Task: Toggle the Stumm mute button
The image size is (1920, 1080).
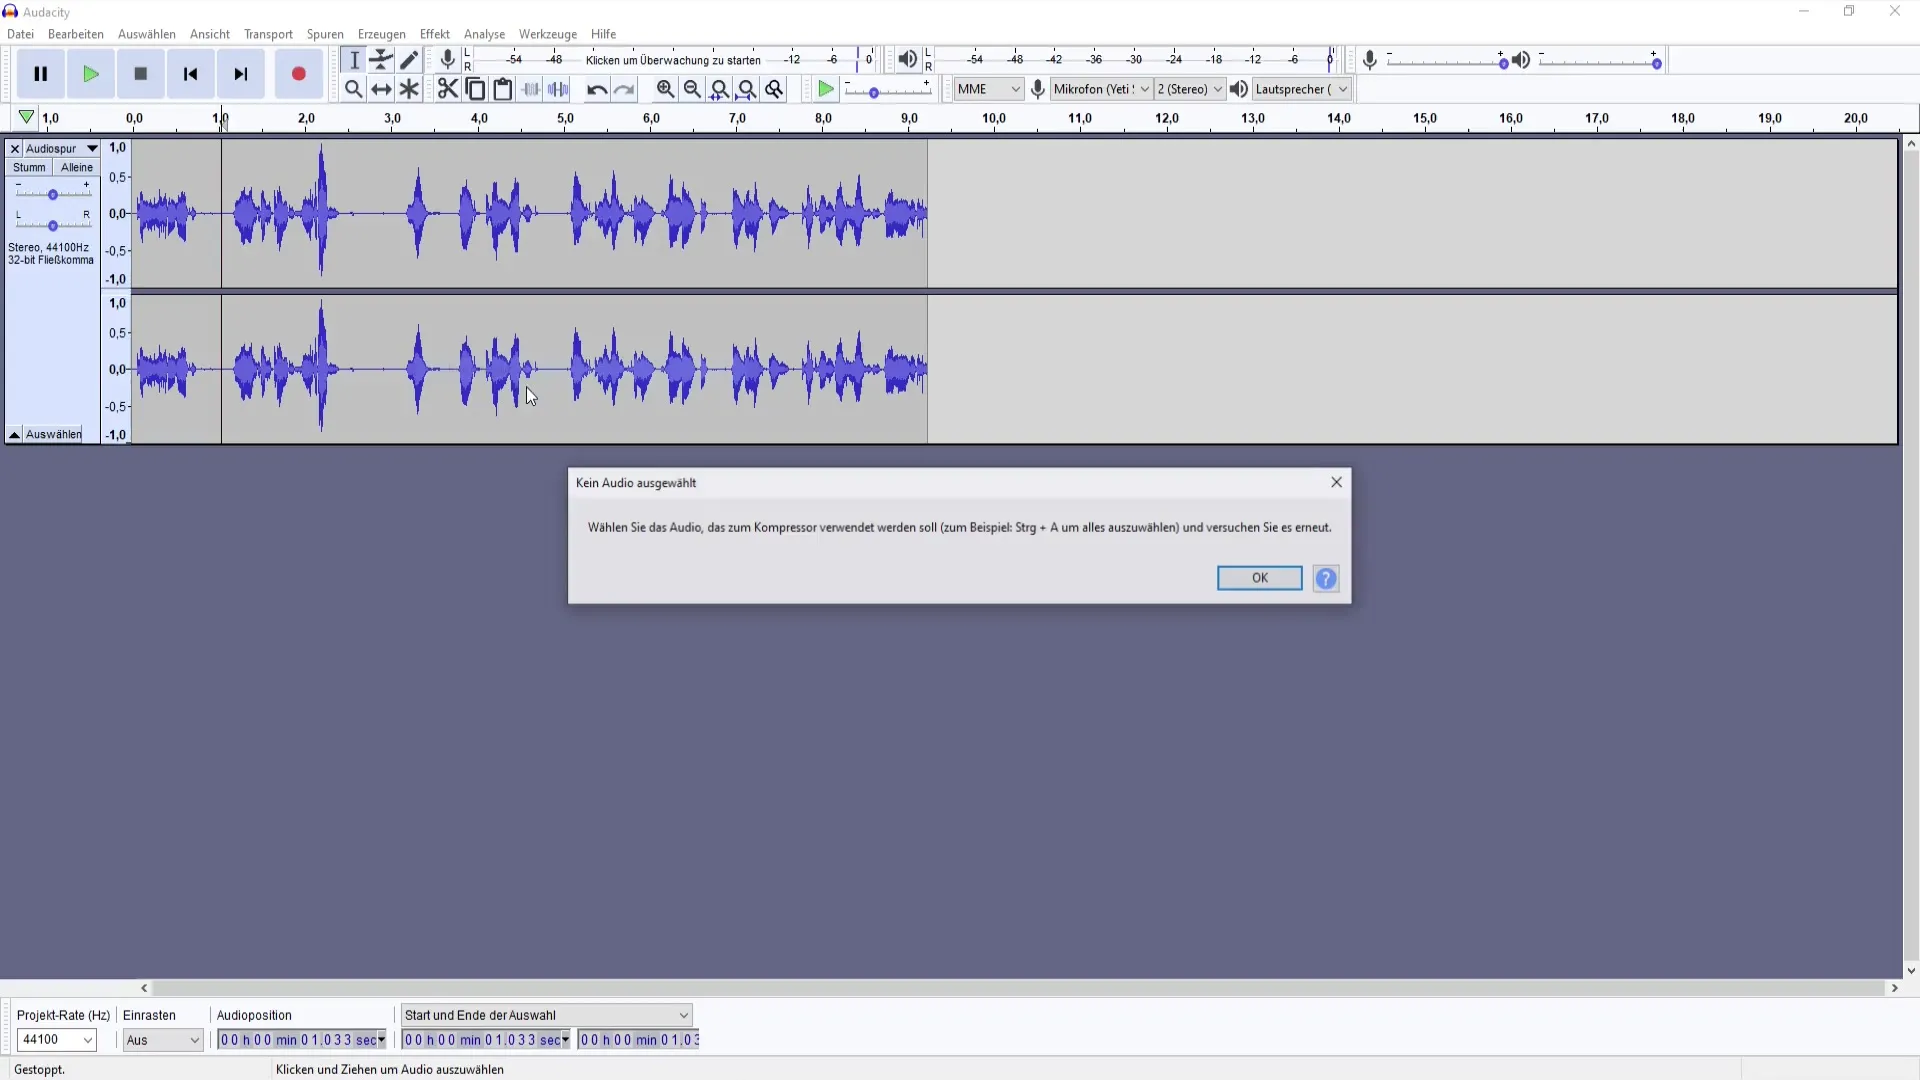Action: coord(29,168)
